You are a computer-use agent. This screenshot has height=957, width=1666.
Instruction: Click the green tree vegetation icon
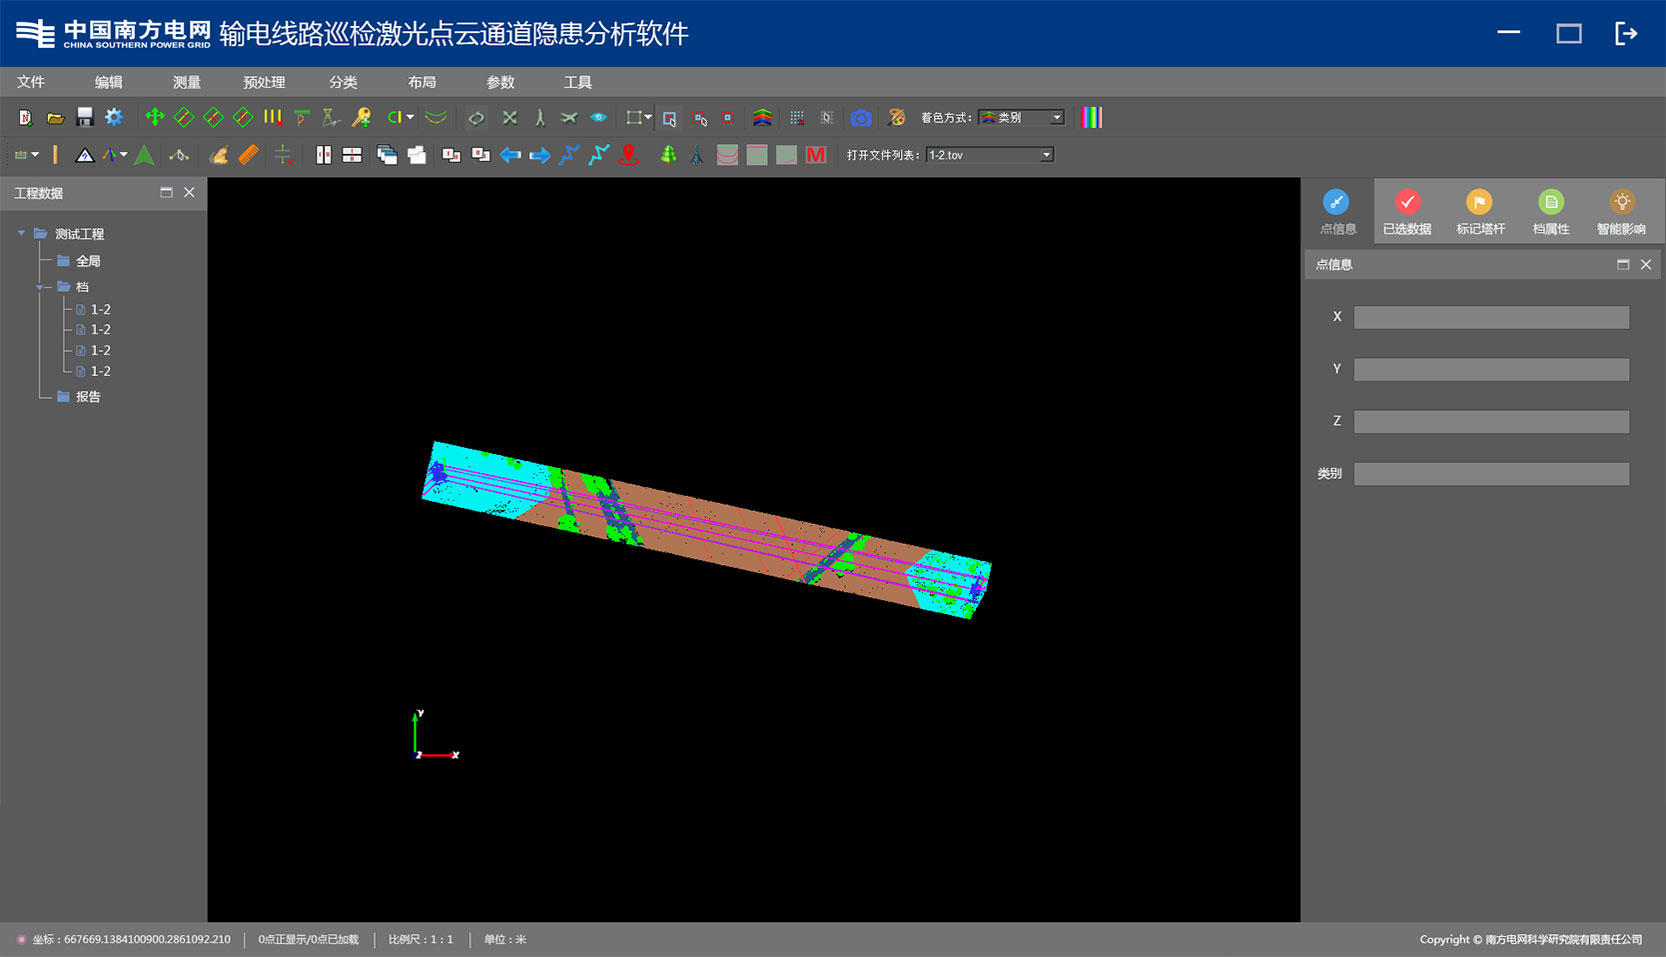[x=668, y=155]
